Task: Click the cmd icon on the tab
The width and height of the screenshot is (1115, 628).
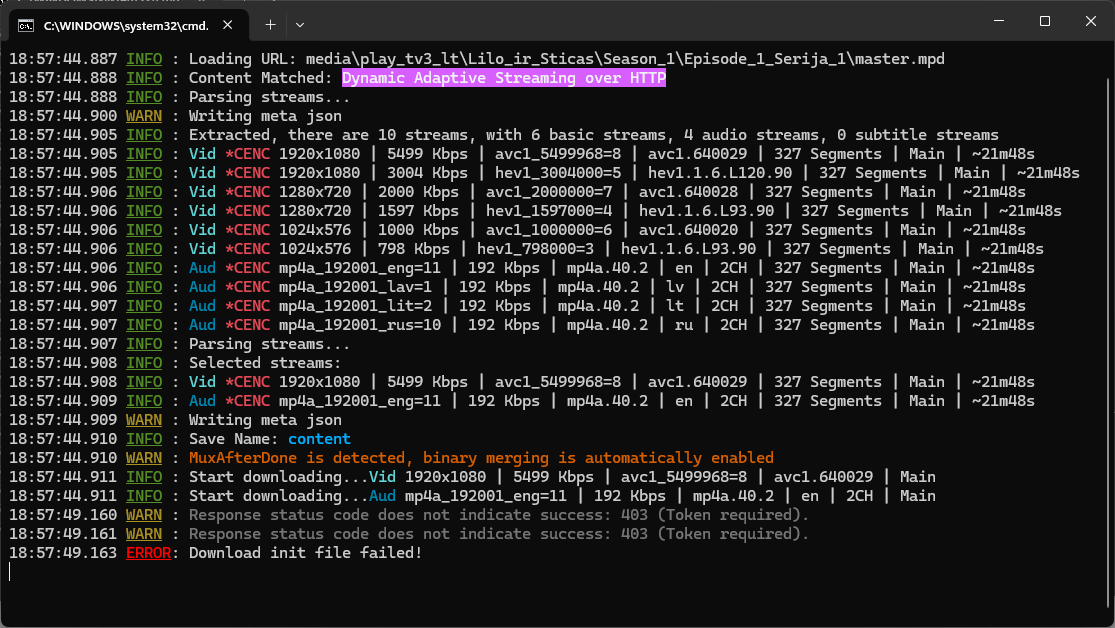Action: [26, 26]
